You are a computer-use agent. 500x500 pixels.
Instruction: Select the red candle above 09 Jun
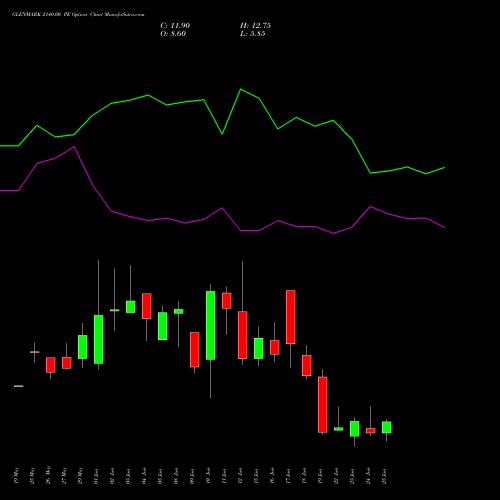click(x=195, y=350)
